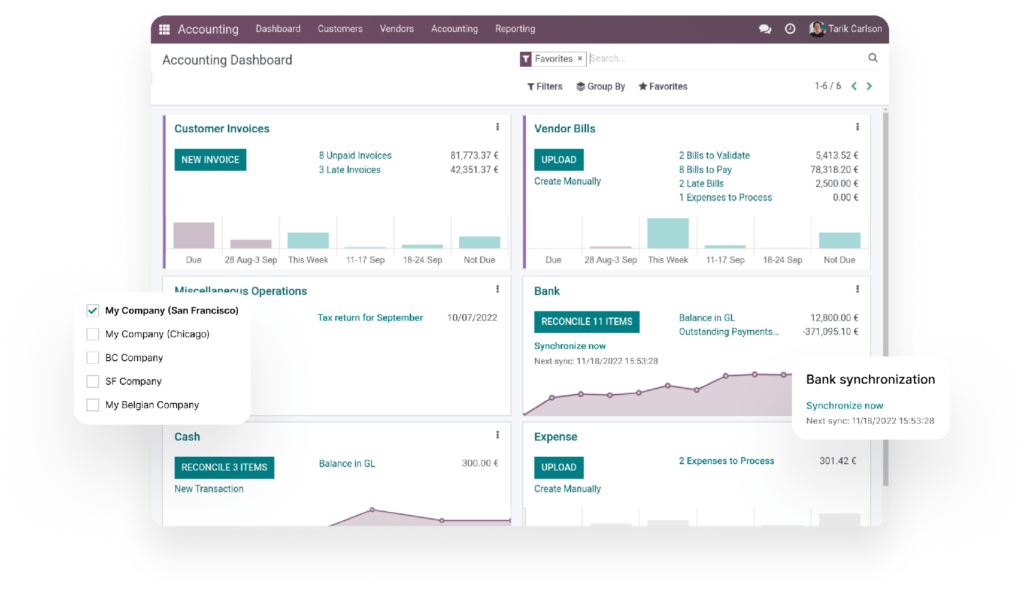The image size is (1024, 589).
Task: Open Tax return for September link
Action: [x=370, y=318]
